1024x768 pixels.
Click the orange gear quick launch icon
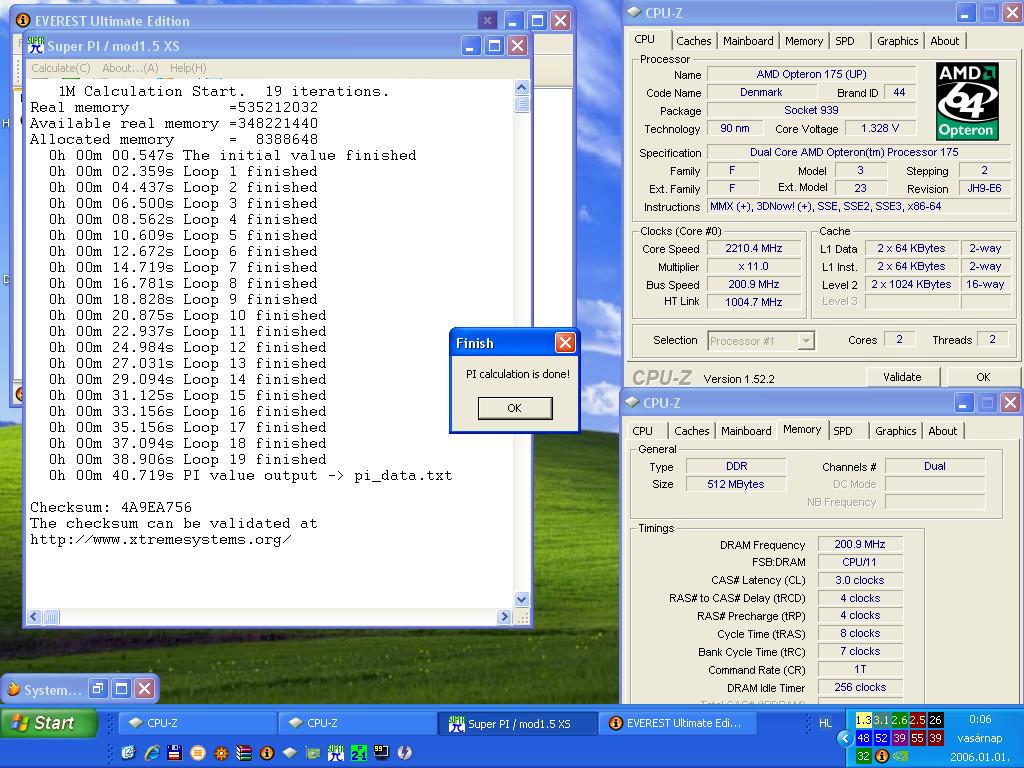221,752
